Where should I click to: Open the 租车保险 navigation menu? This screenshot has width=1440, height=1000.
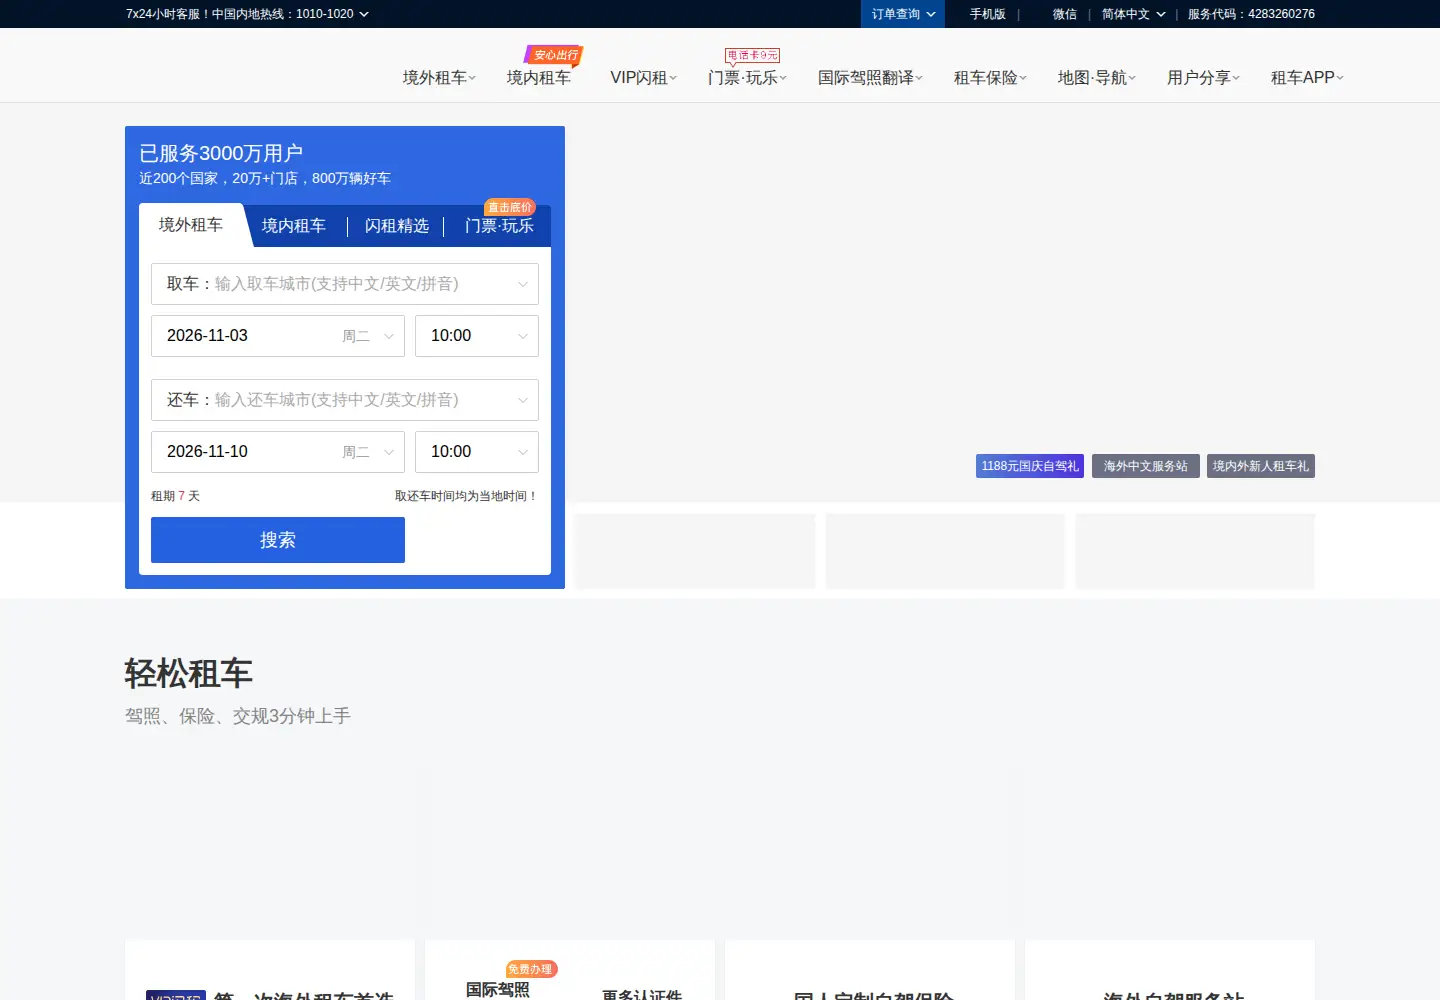point(990,77)
